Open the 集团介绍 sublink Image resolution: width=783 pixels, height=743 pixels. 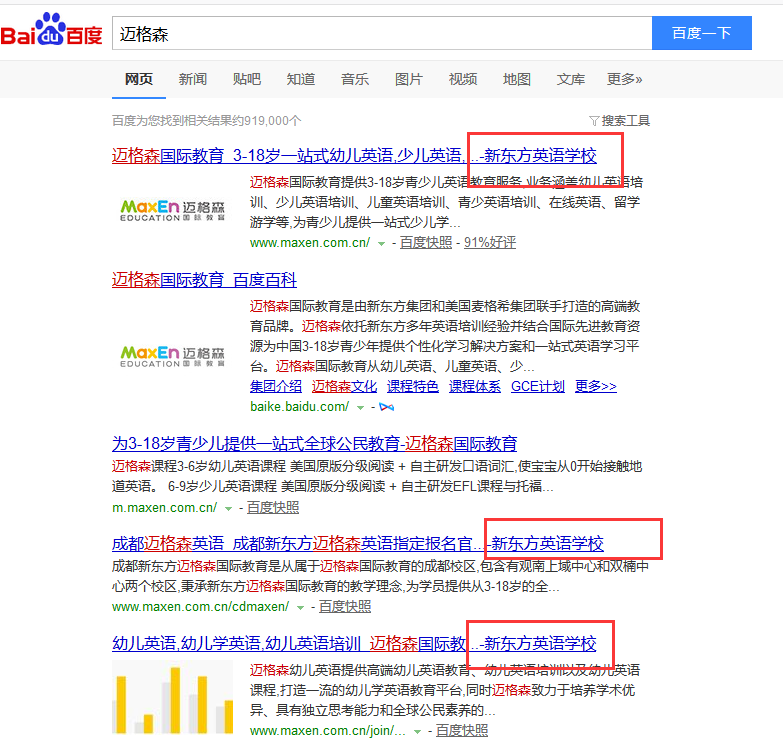click(276, 386)
